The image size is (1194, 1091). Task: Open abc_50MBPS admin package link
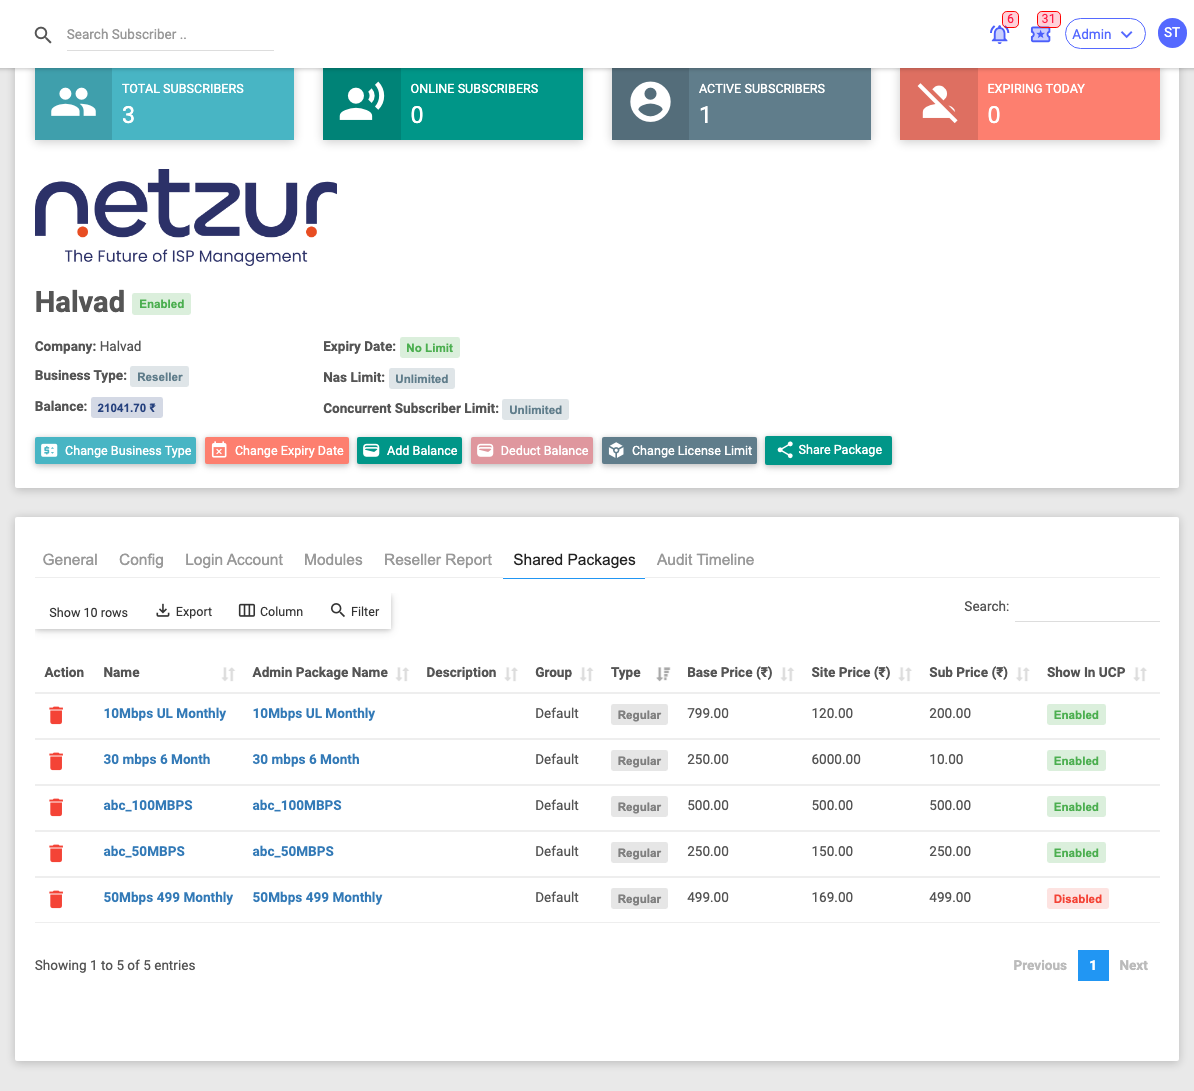[x=293, y=851]
